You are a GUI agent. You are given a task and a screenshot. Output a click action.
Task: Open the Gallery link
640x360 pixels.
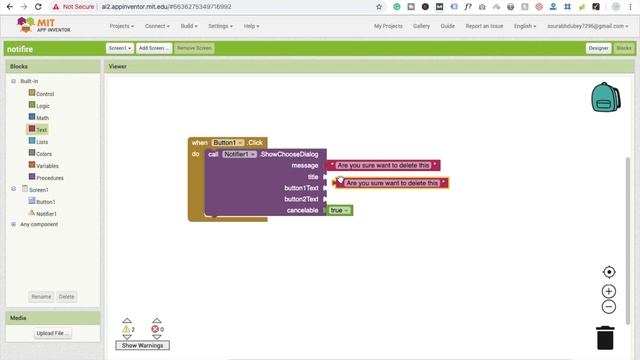[421, 26]
